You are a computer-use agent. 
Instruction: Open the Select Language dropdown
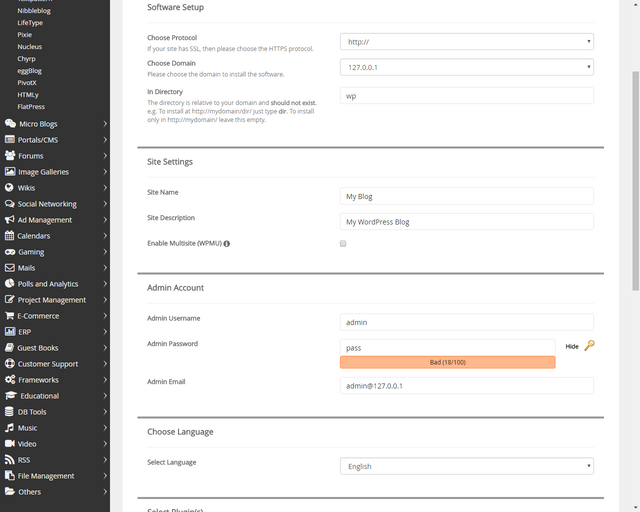[467, 466]
